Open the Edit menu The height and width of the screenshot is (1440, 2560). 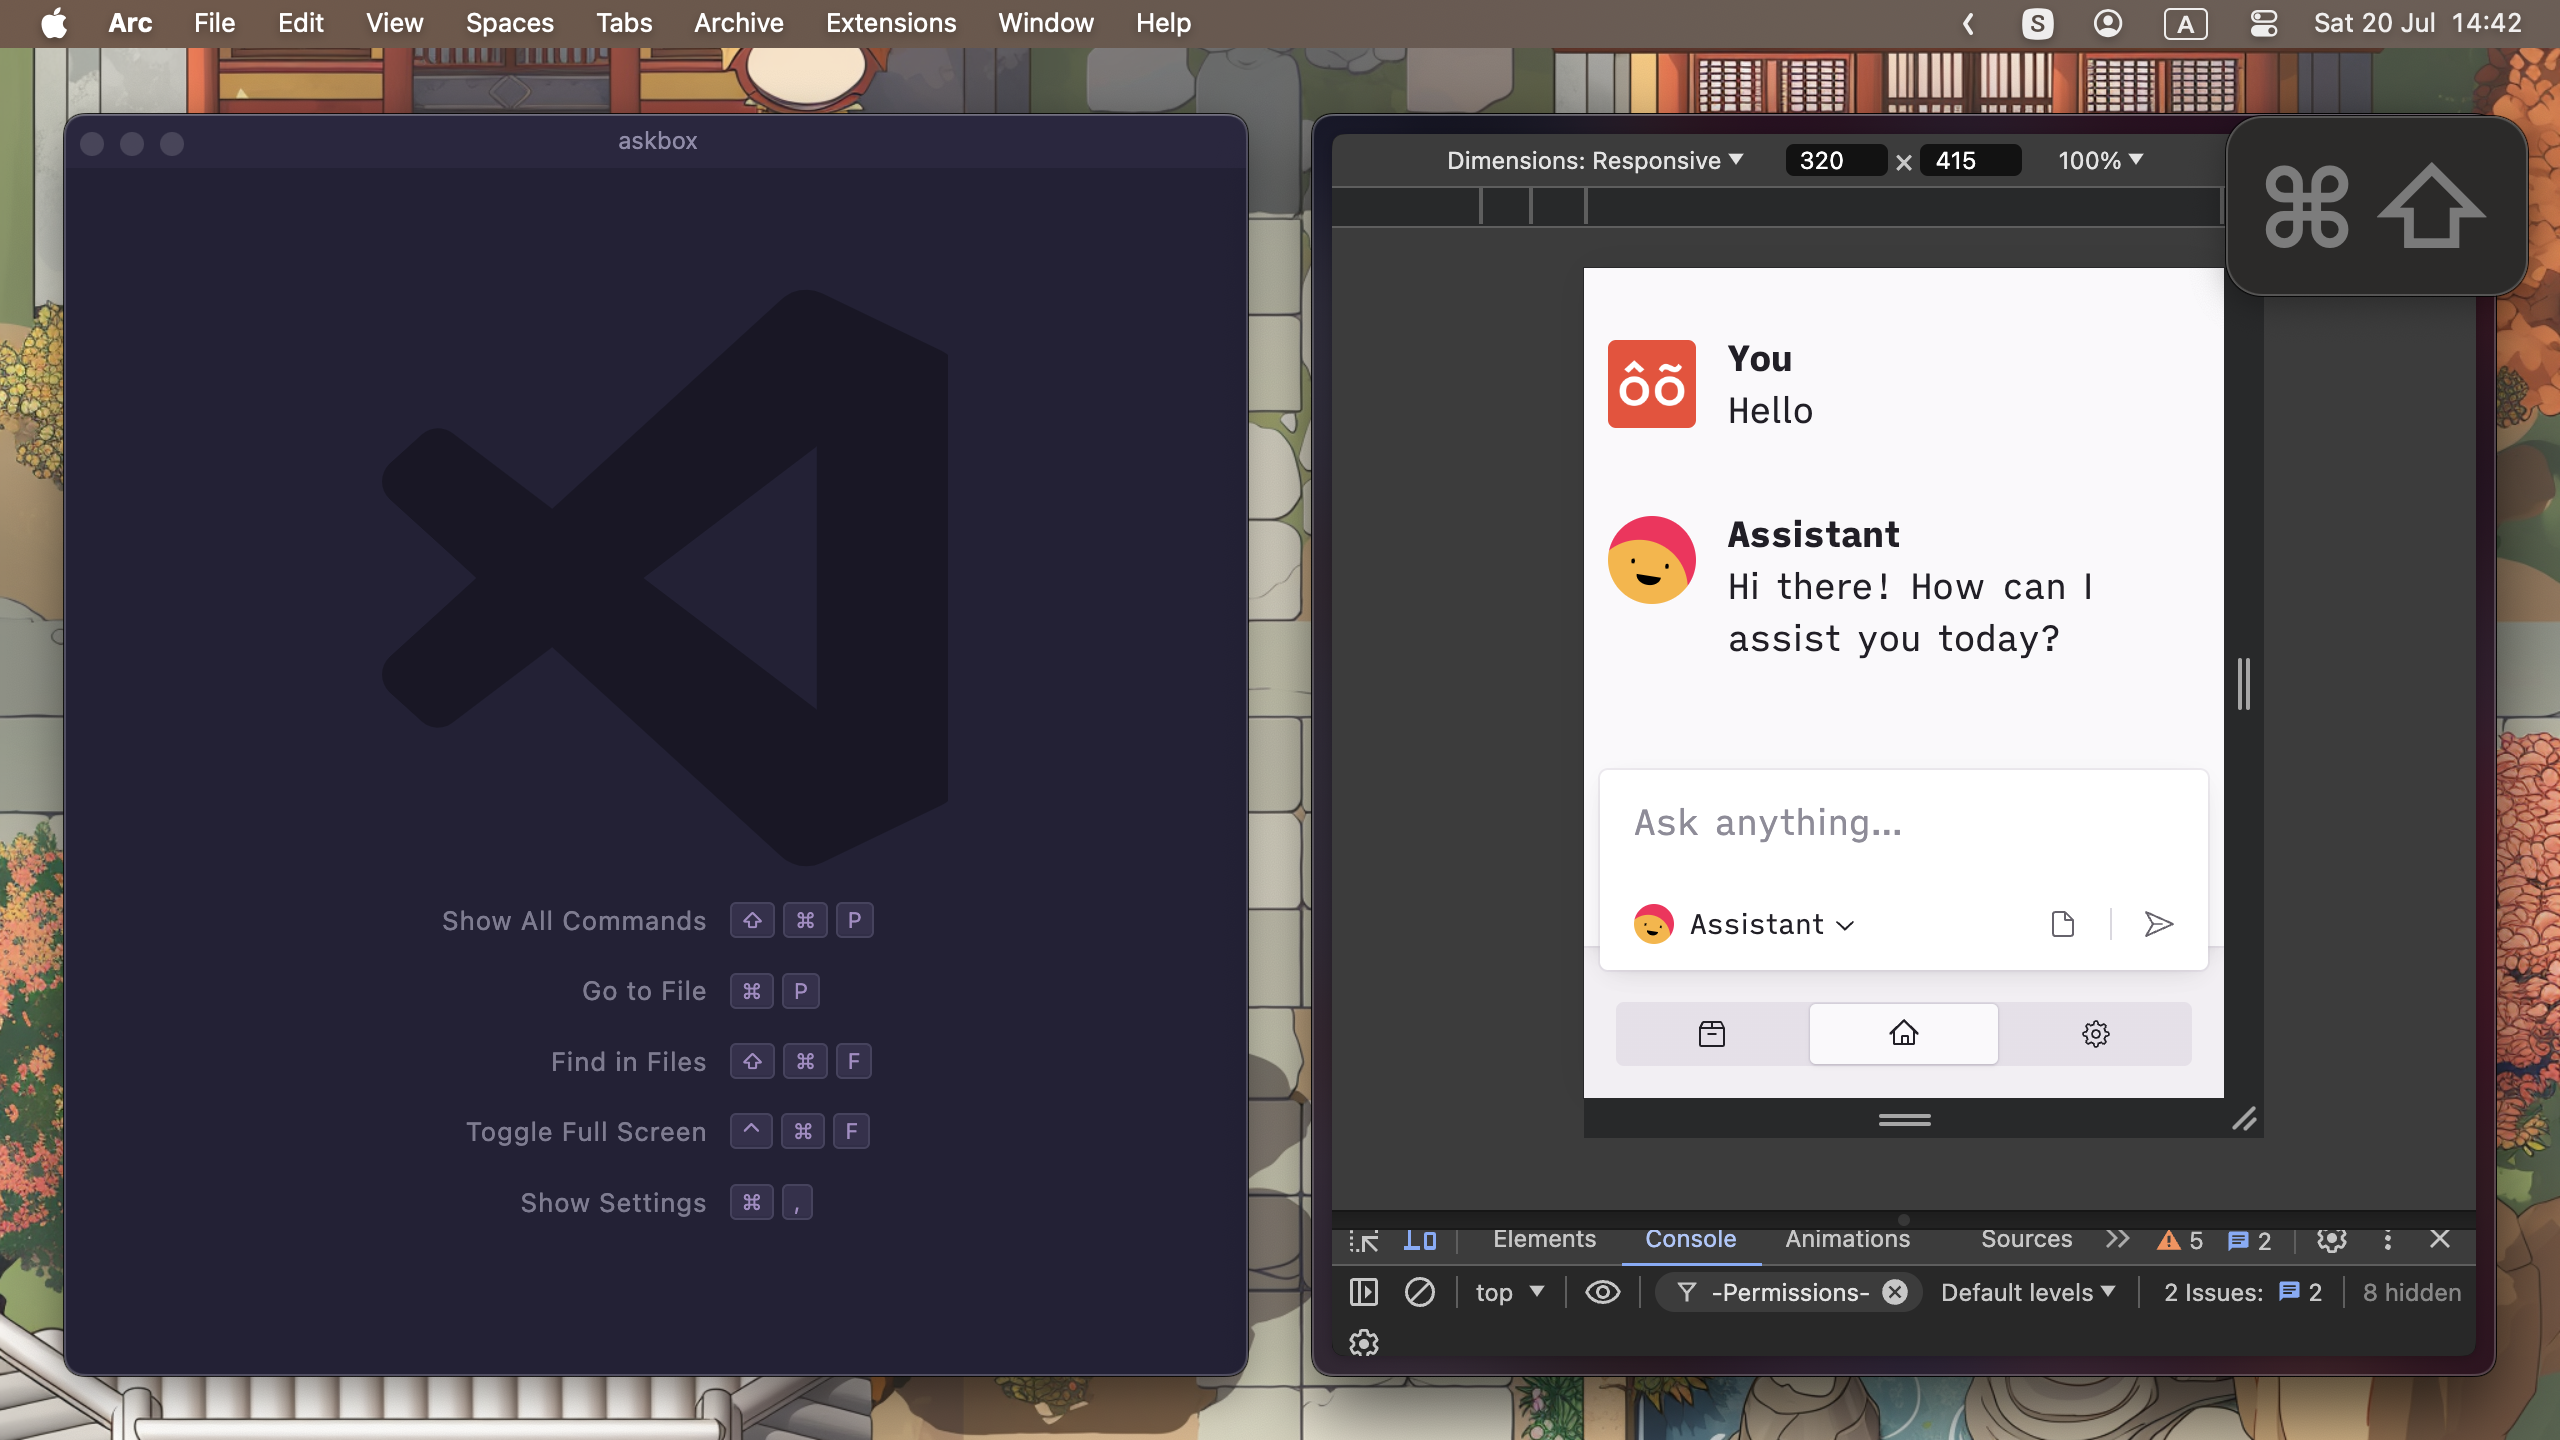[301, 23]
